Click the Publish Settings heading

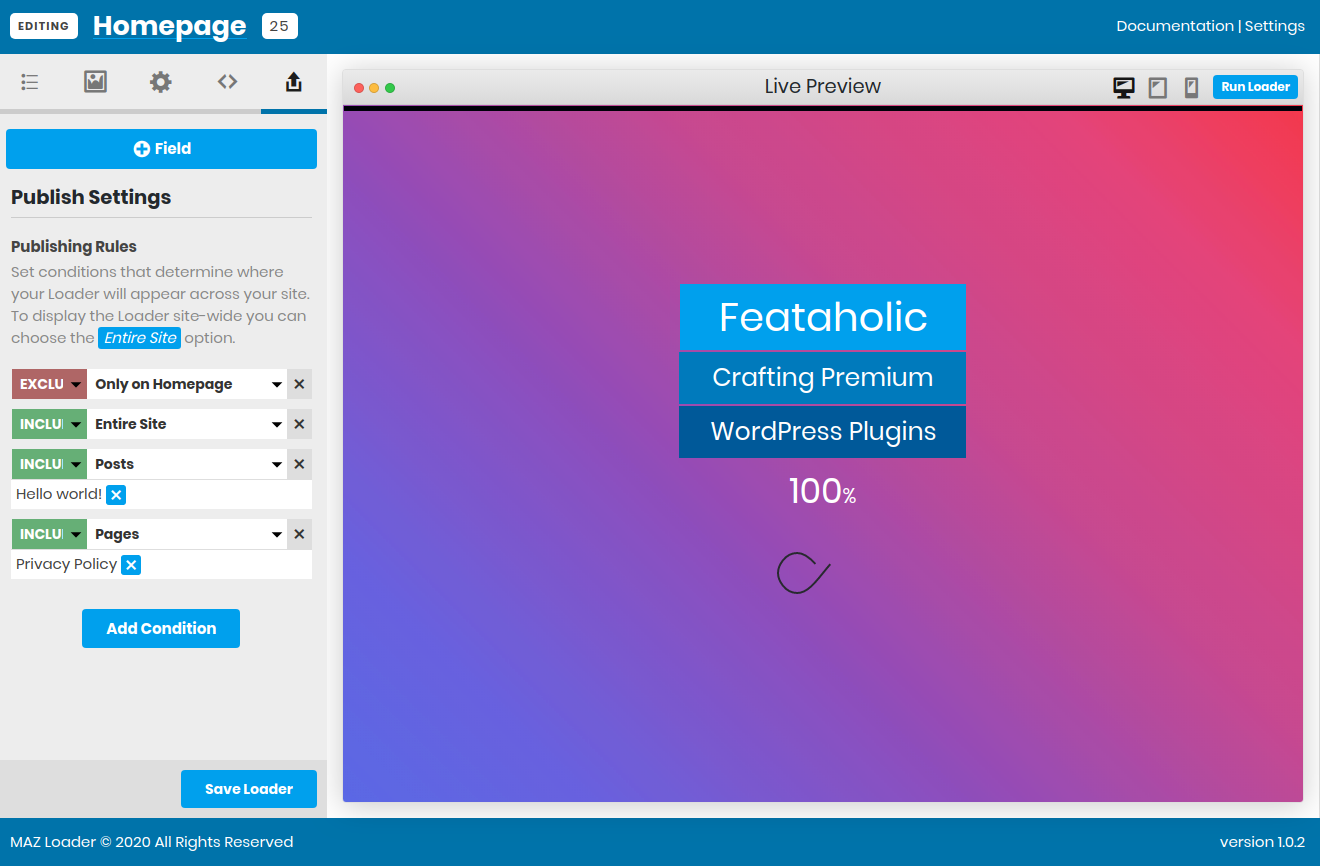click(x=91, y=197)
